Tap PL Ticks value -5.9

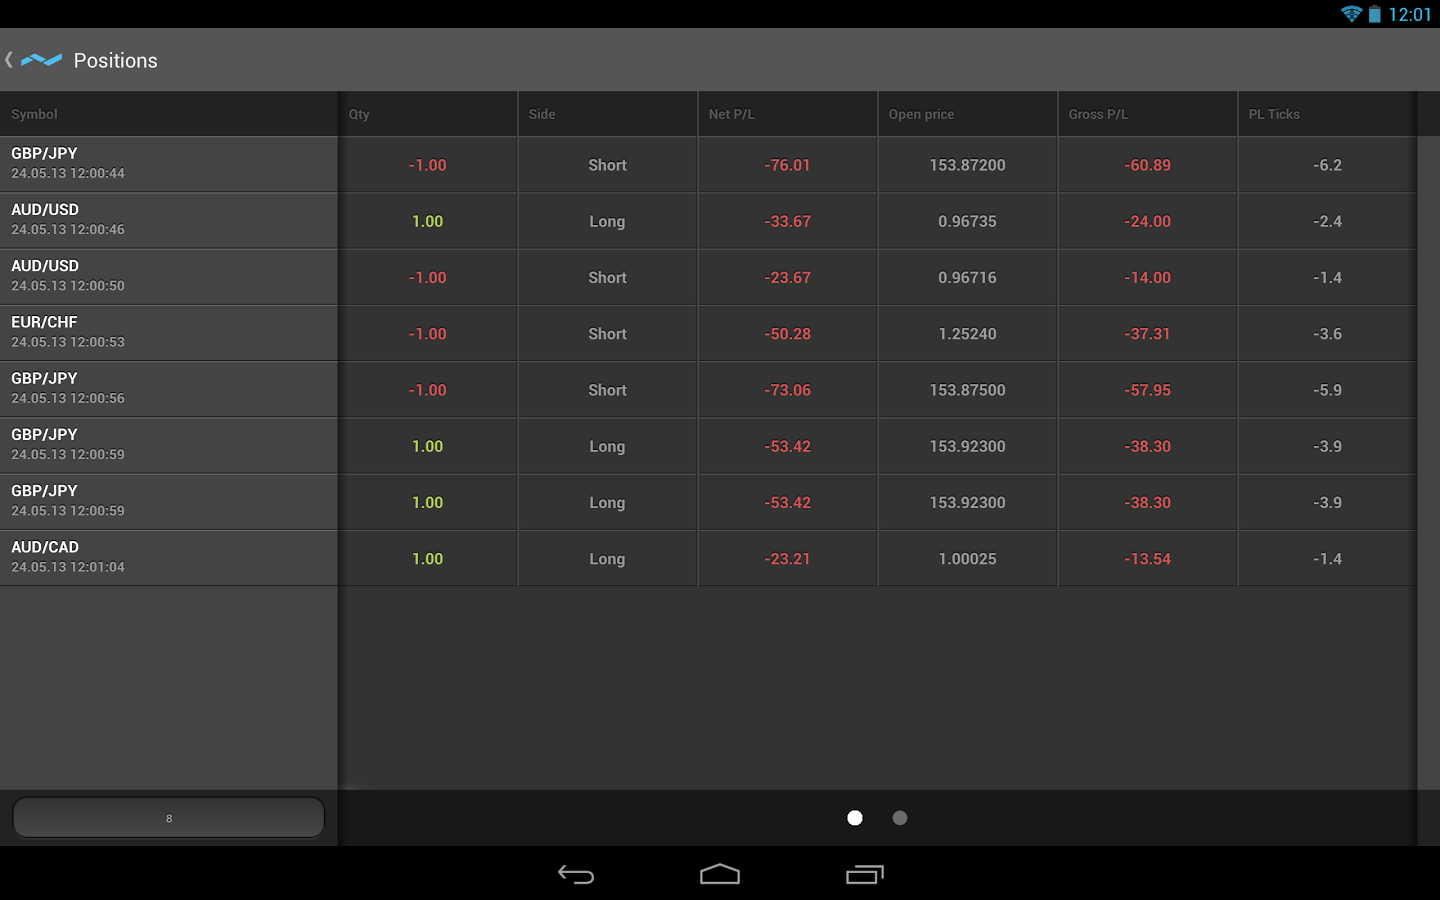1327,390
